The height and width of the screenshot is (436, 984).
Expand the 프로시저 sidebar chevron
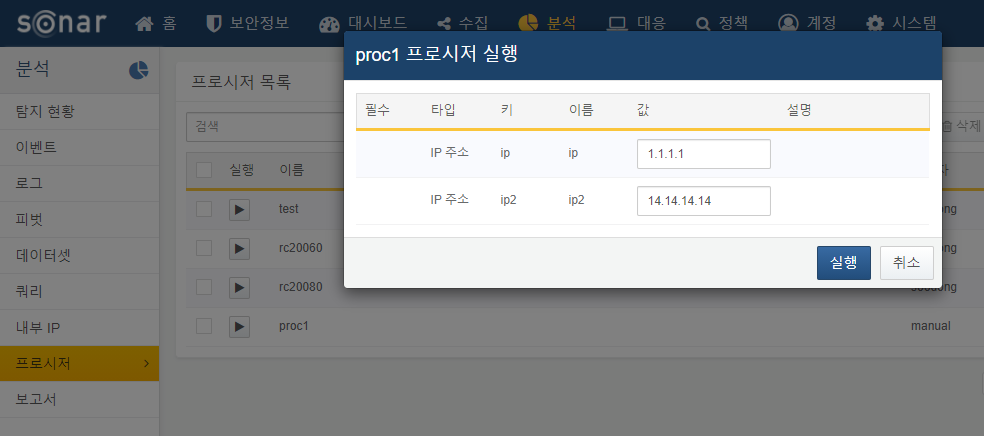[x=146, y=363]
